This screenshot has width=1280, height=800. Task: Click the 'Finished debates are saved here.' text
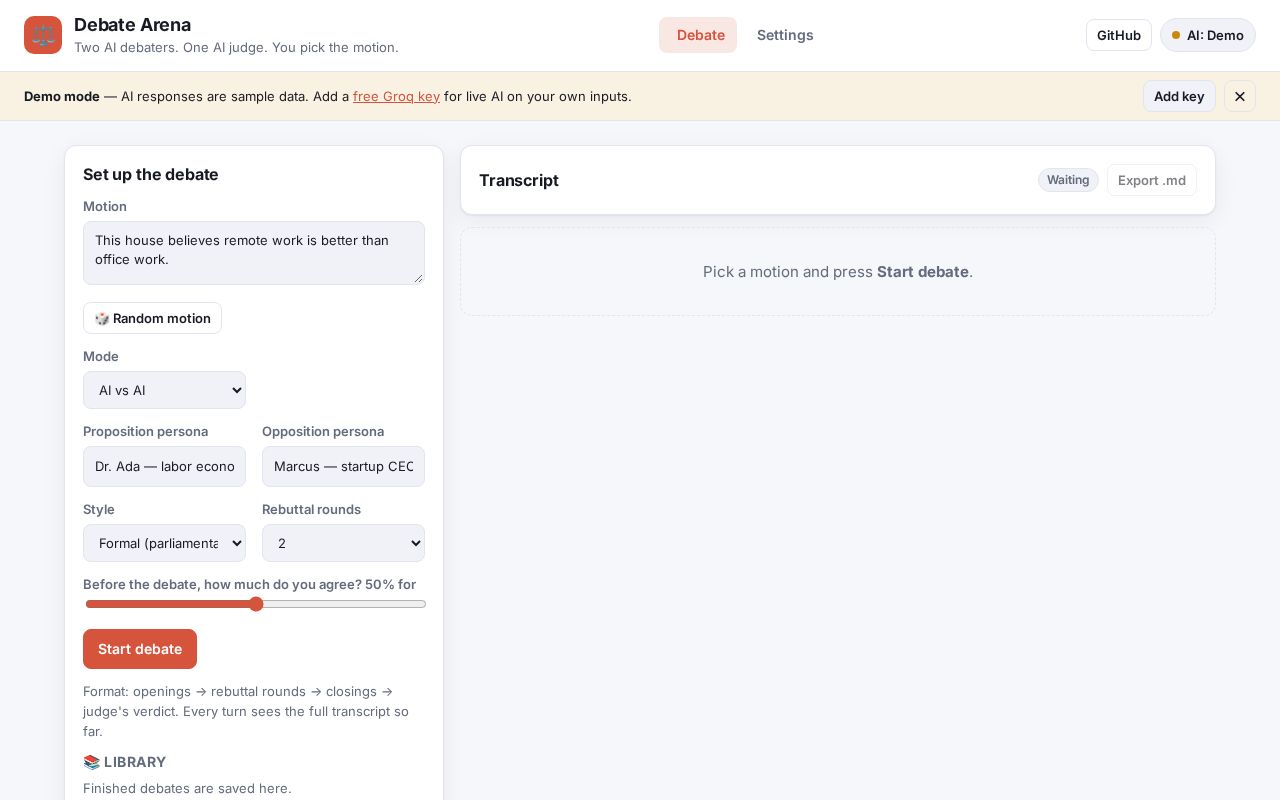point(187,788)
